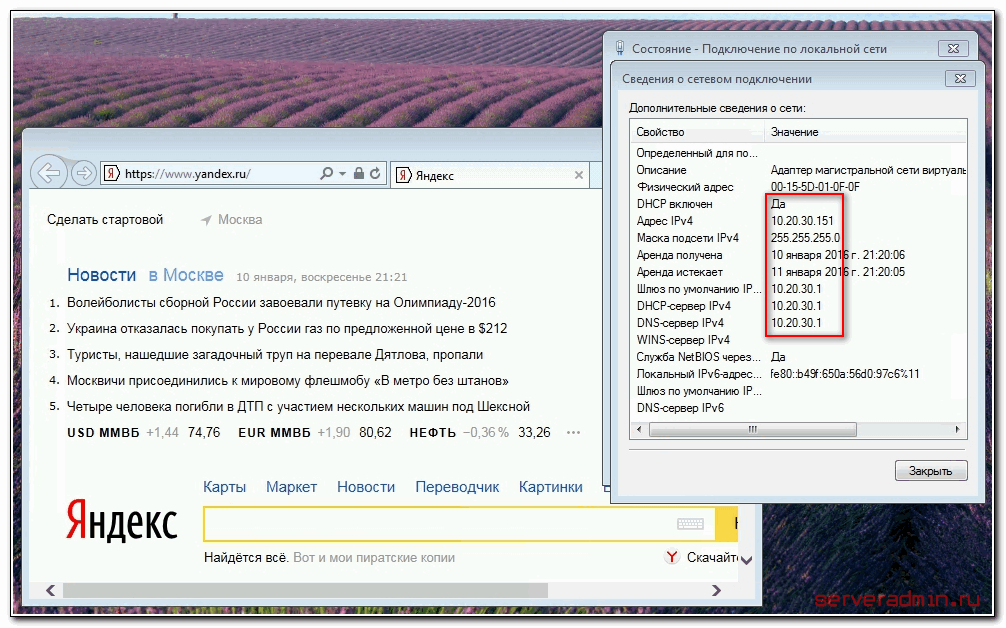The width and height of the screenshot is (1006, 628).
Task: Click the security lock icon in address bar
Action: pyautogui.click(x=359, y=173)
